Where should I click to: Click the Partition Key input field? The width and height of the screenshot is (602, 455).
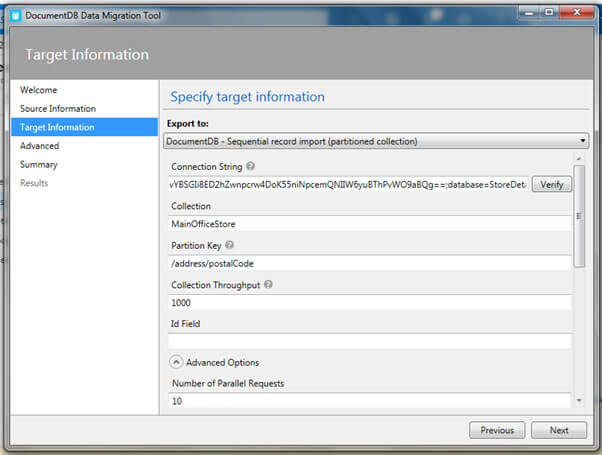(370, 263)
